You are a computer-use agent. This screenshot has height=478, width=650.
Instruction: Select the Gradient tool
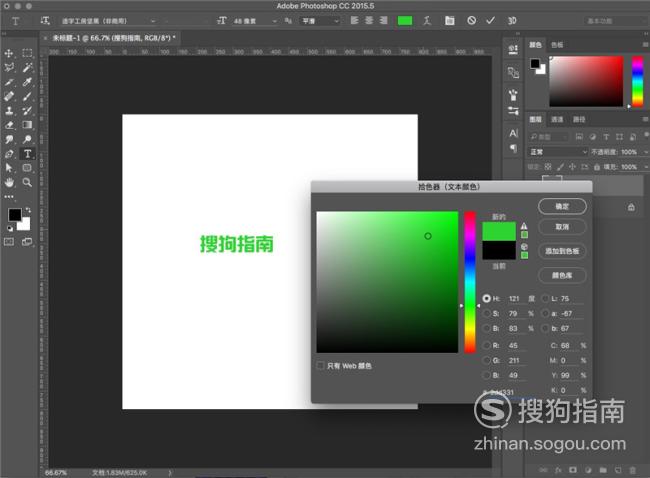[27, 125]
